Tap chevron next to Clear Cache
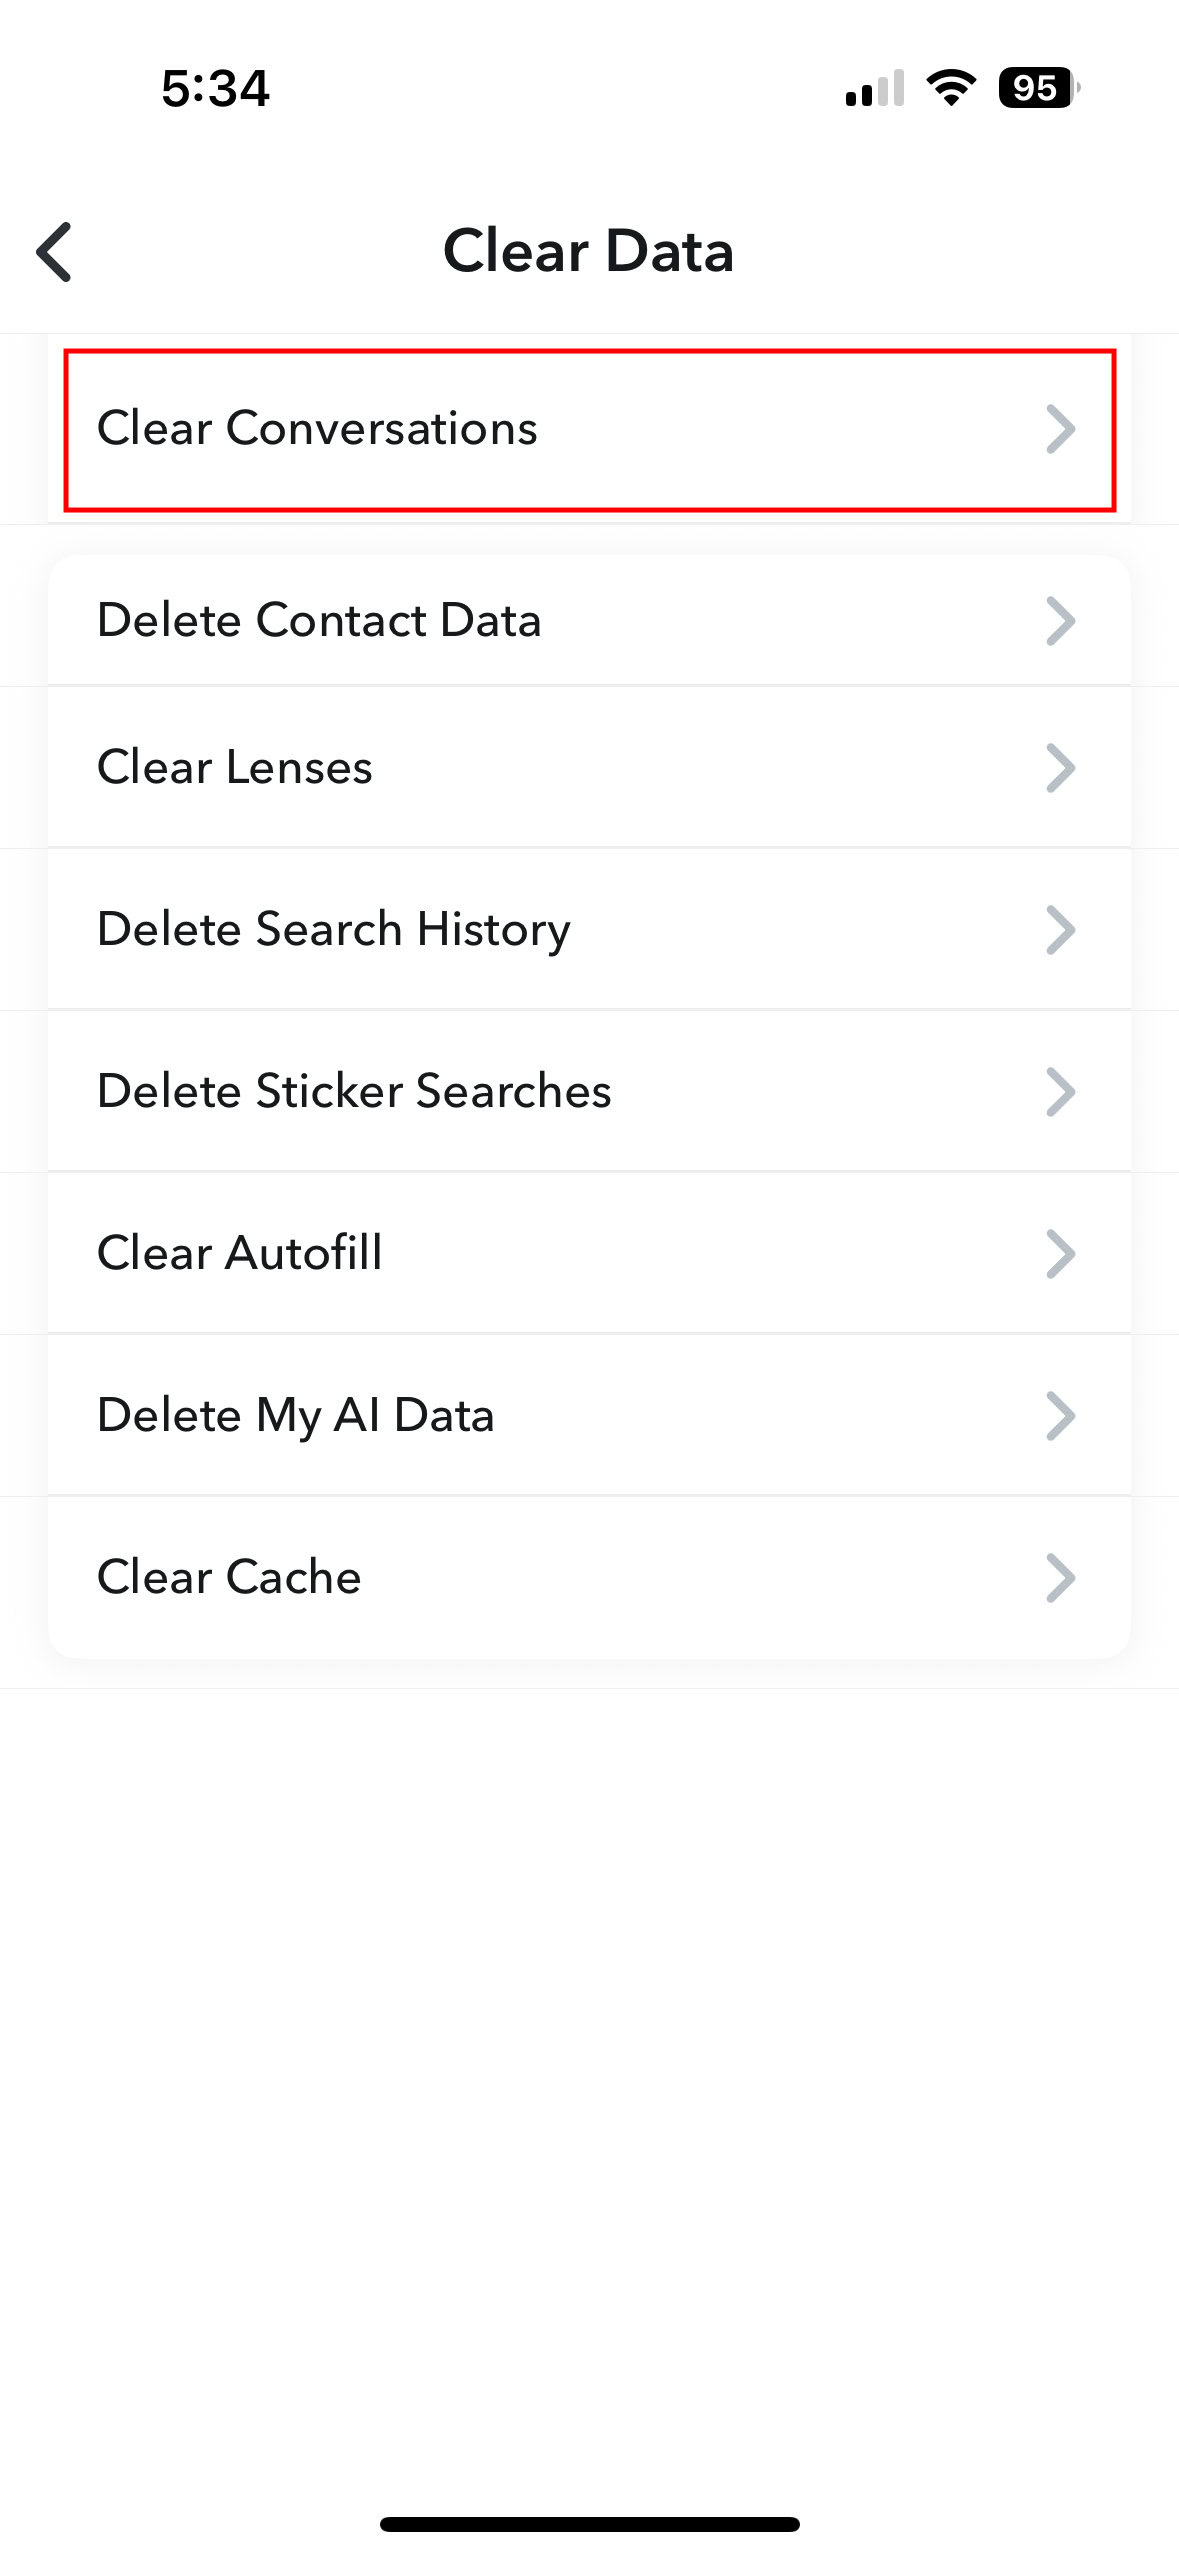This screenshot has height=2556, width=1179. pos(1062,1577)
